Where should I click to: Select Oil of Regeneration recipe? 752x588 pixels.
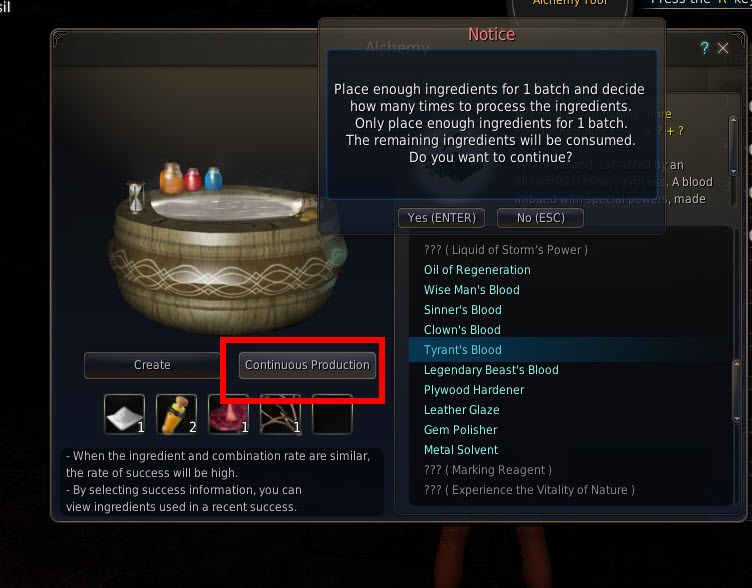click(477, 270)
